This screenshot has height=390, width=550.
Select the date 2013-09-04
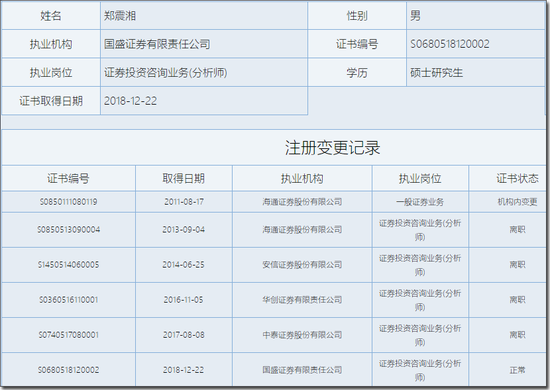point(183,230)
